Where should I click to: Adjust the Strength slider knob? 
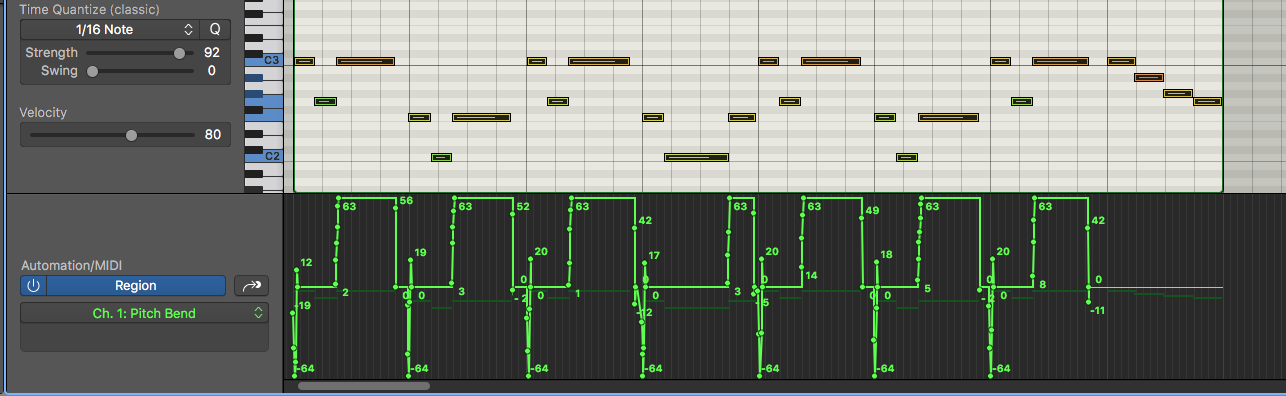point(179,53)
